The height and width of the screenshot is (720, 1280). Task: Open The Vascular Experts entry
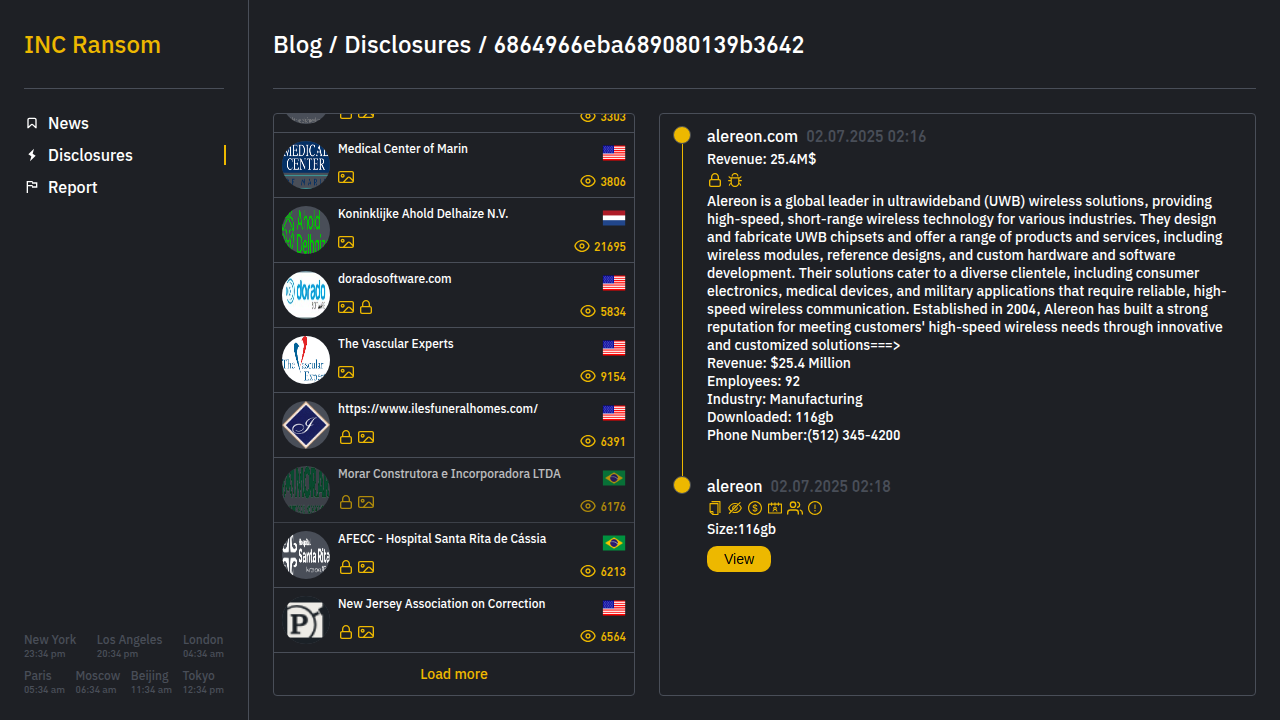tap(454, 360)
